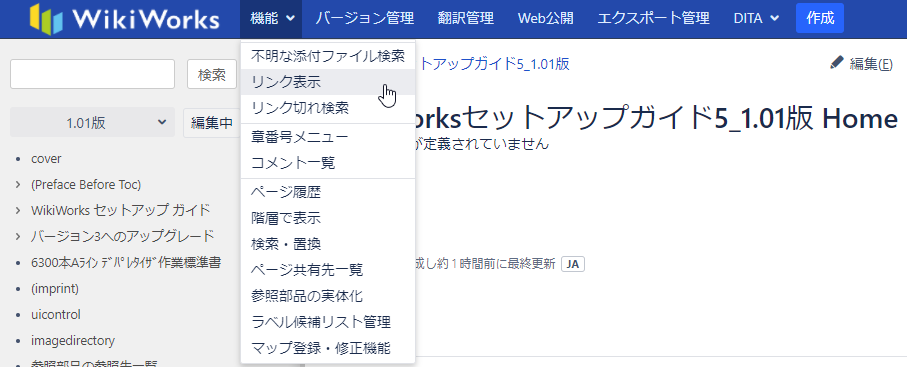Open the DITA dropdown menu

pyautogui.click(x=756, y=19)
